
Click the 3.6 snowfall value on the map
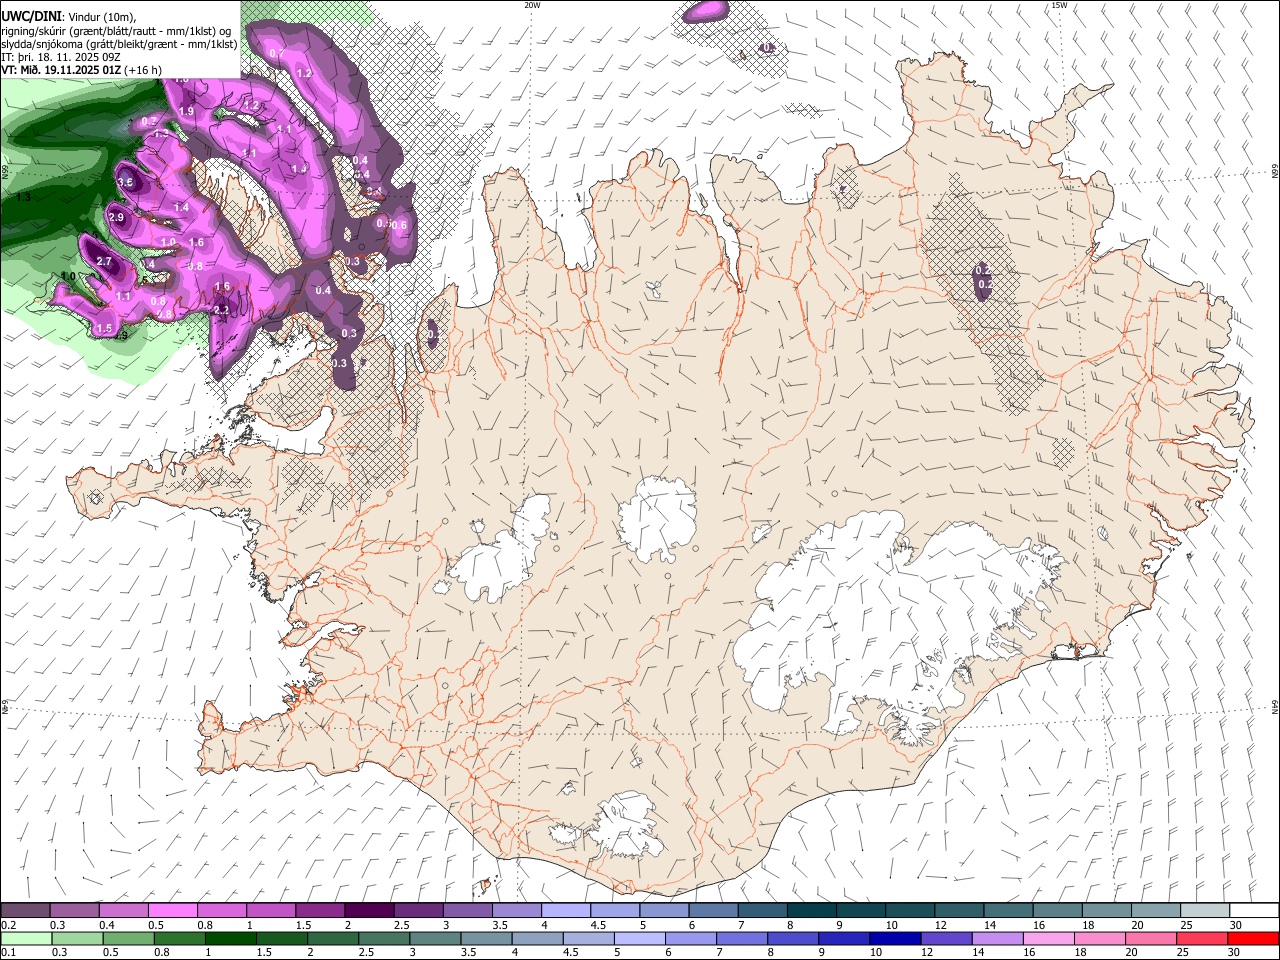click(x=126, y=182)
